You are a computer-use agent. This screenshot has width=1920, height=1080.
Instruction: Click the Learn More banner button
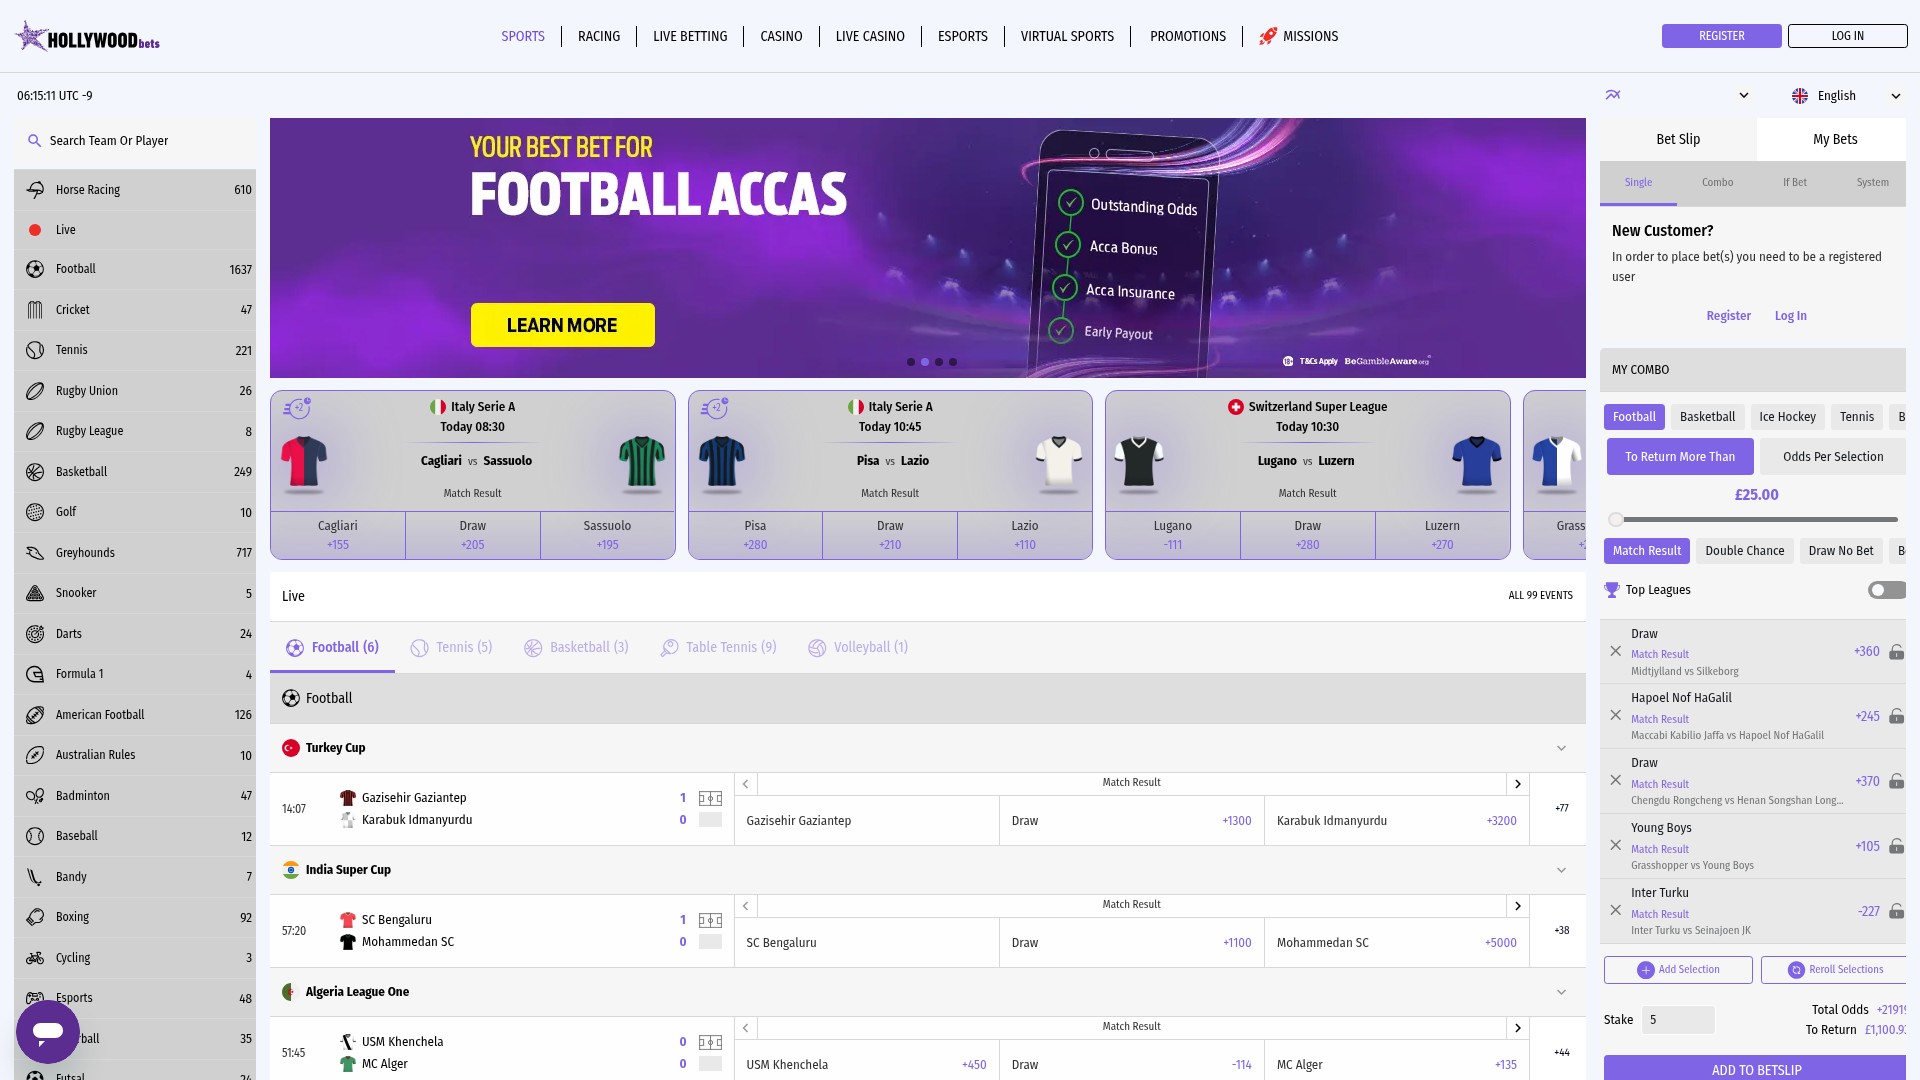point(562,325)
